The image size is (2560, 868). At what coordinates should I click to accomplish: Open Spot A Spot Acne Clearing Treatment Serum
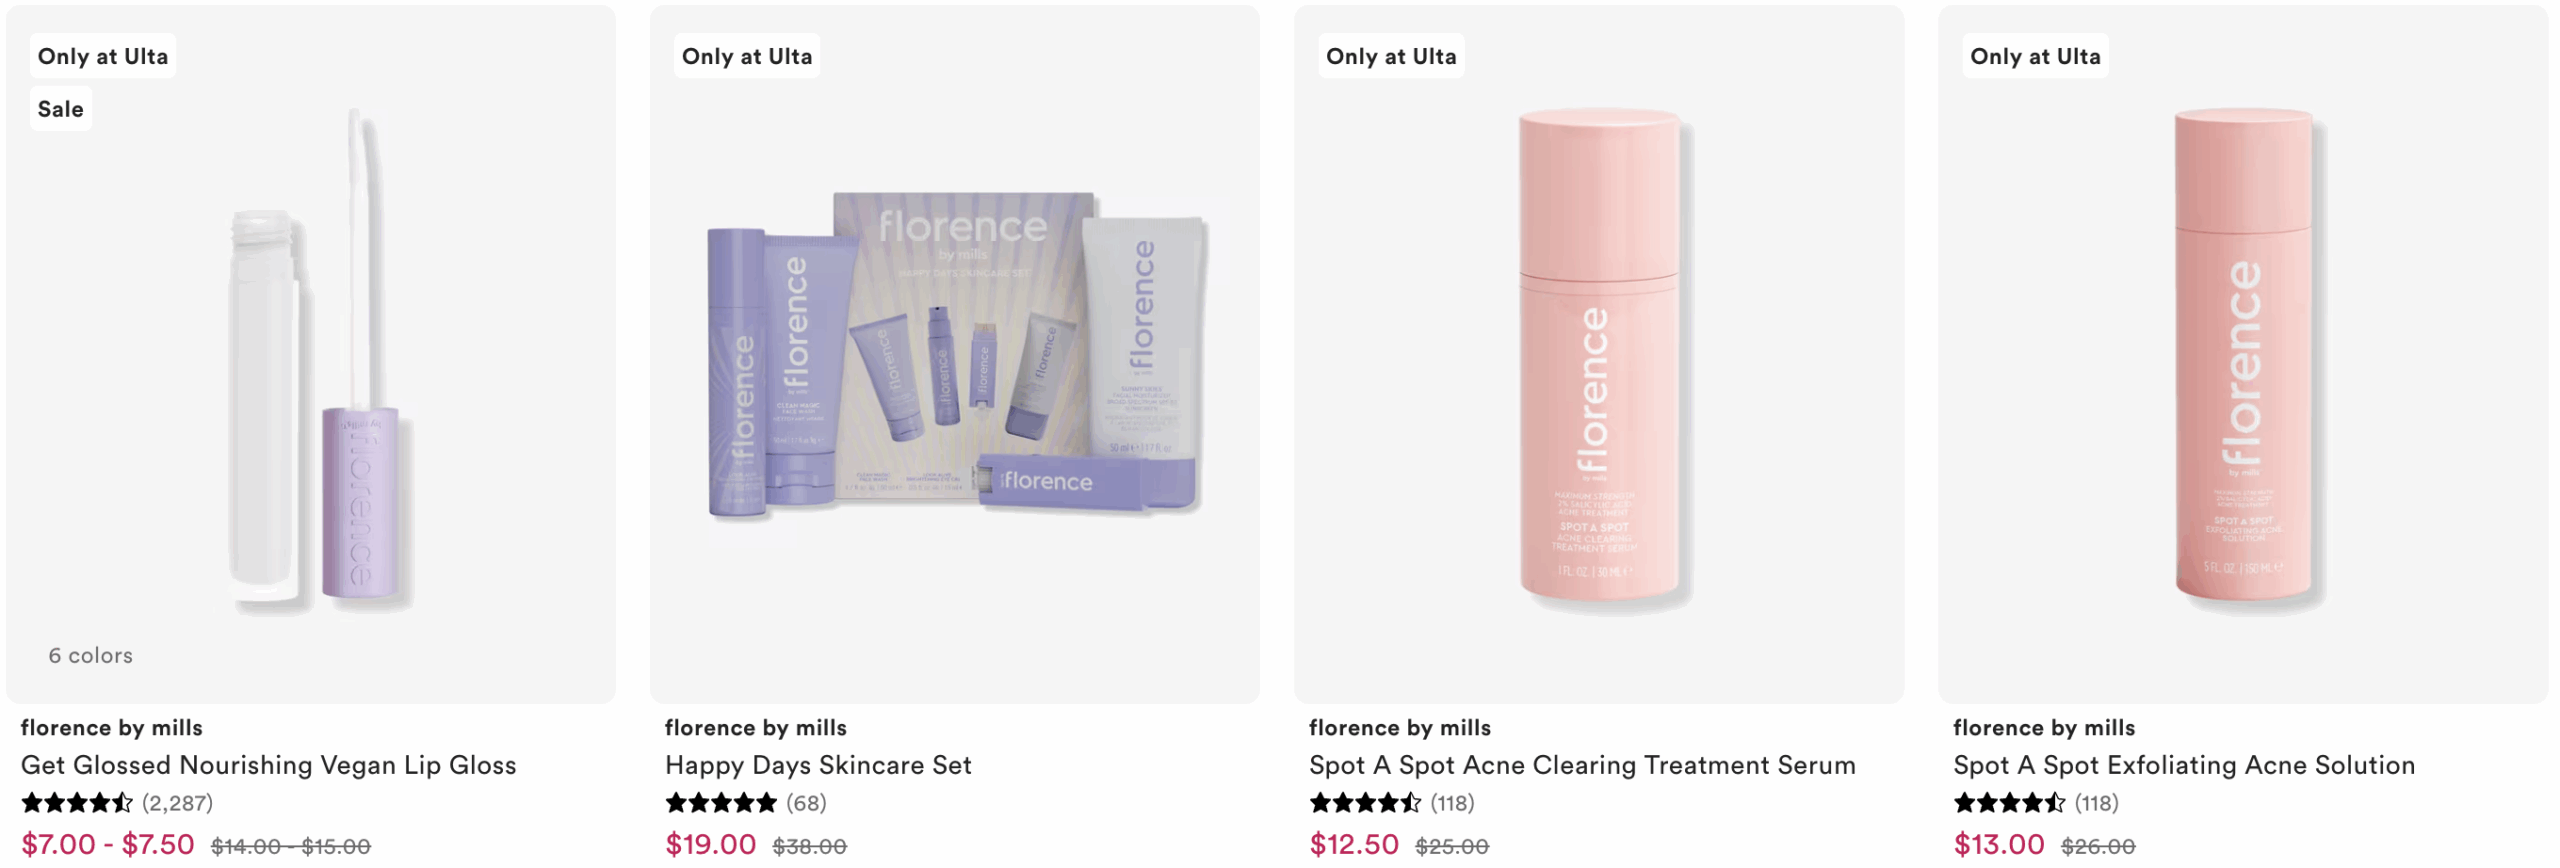[x=1581, y=765]
